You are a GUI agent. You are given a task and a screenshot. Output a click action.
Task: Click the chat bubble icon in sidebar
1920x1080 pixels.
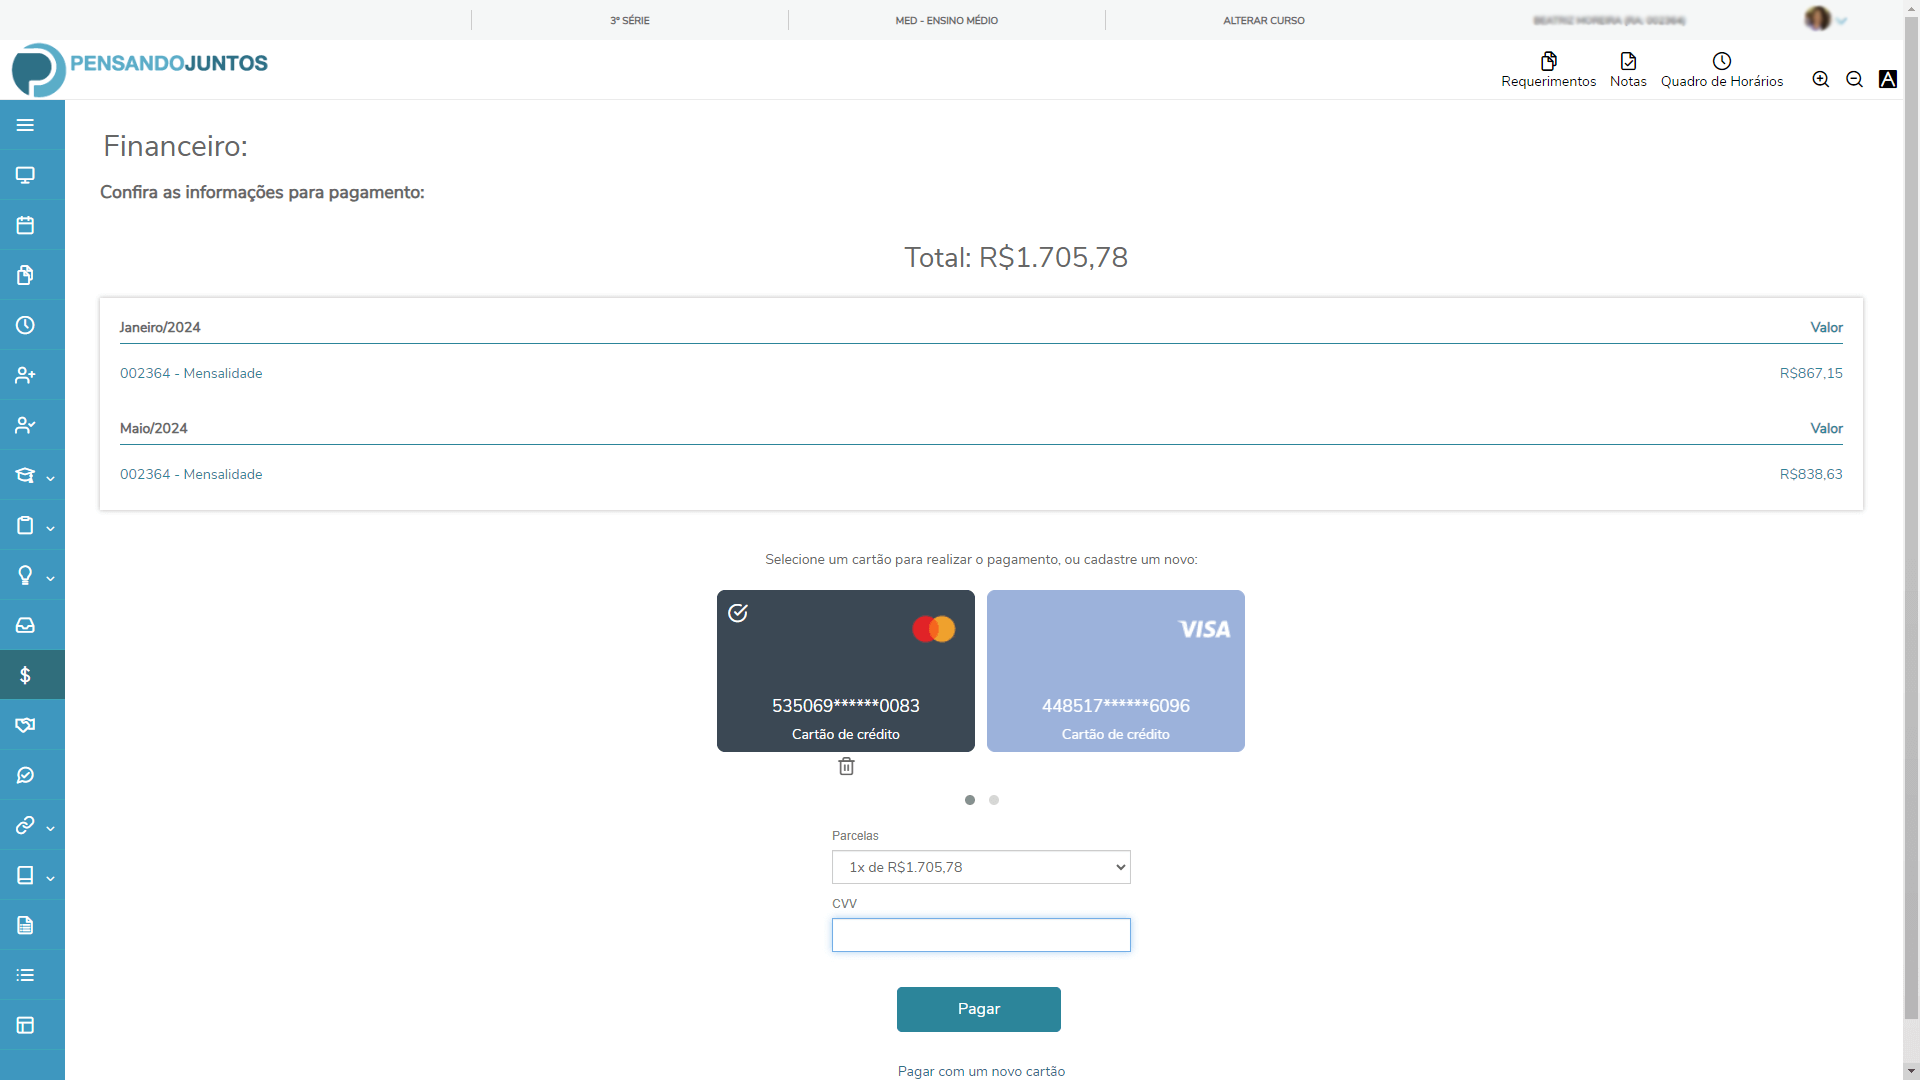(25, 775)
